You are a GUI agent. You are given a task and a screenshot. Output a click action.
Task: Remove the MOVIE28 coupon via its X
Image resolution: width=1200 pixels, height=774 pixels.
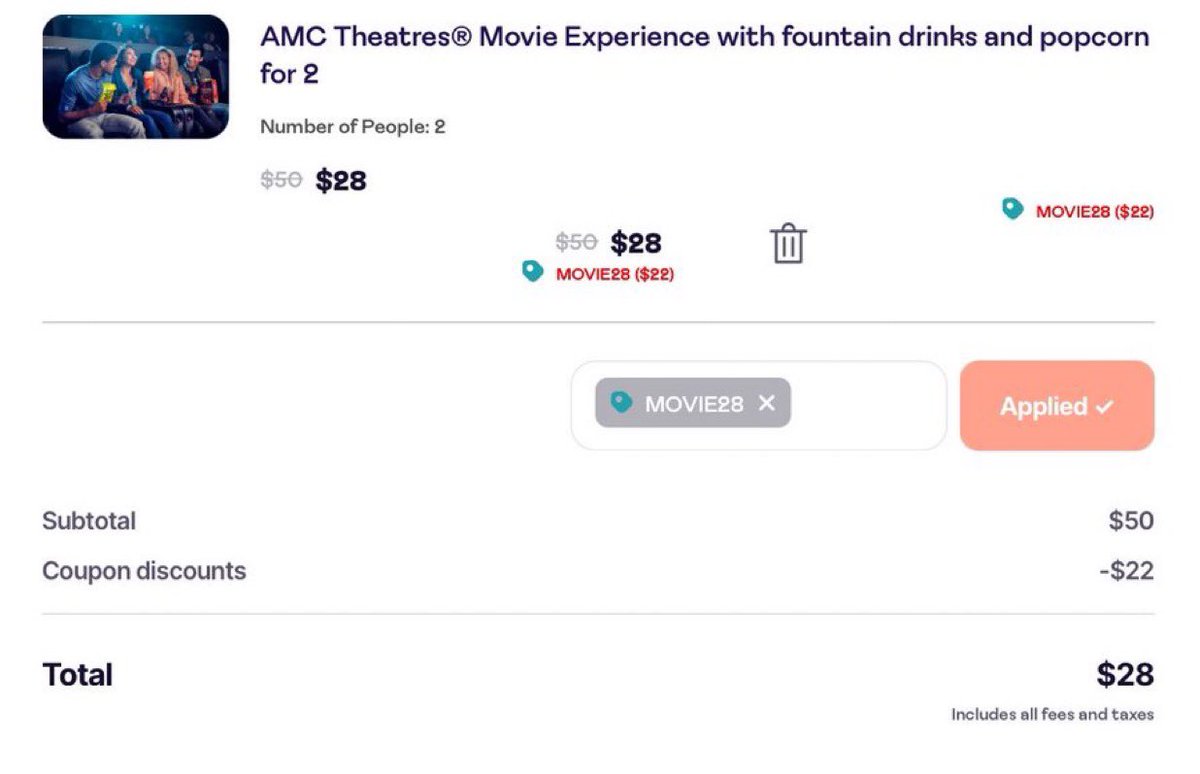click(766, 403)
